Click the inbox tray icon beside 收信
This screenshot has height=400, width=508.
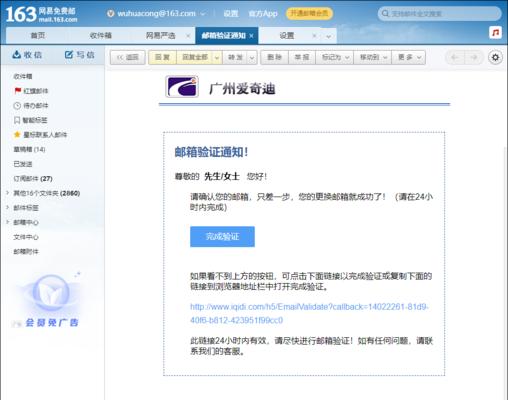[x=16, y=54]
